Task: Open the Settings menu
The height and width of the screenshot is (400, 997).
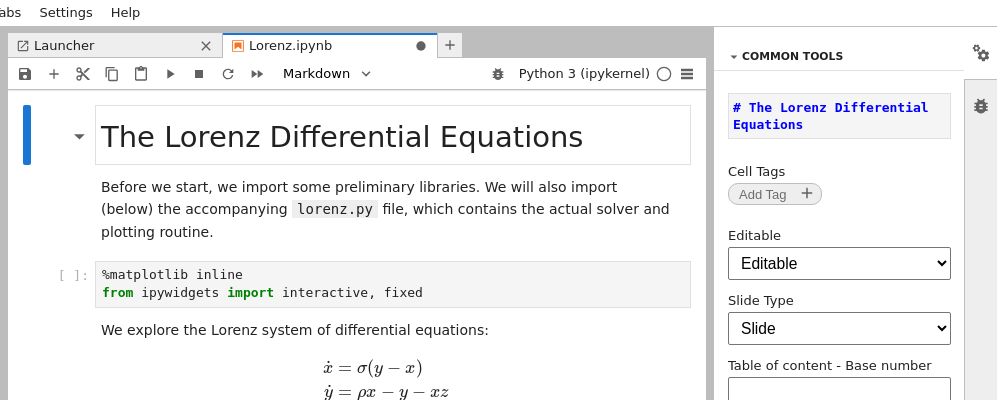Action: 66,12
